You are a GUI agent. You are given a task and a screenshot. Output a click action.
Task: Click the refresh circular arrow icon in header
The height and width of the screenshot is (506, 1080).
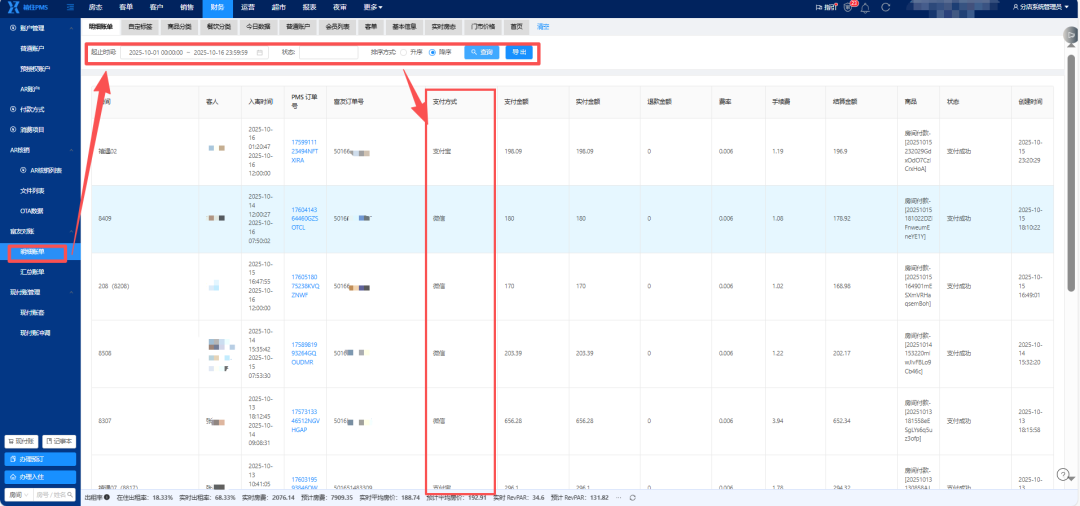(x=886, y=8)
